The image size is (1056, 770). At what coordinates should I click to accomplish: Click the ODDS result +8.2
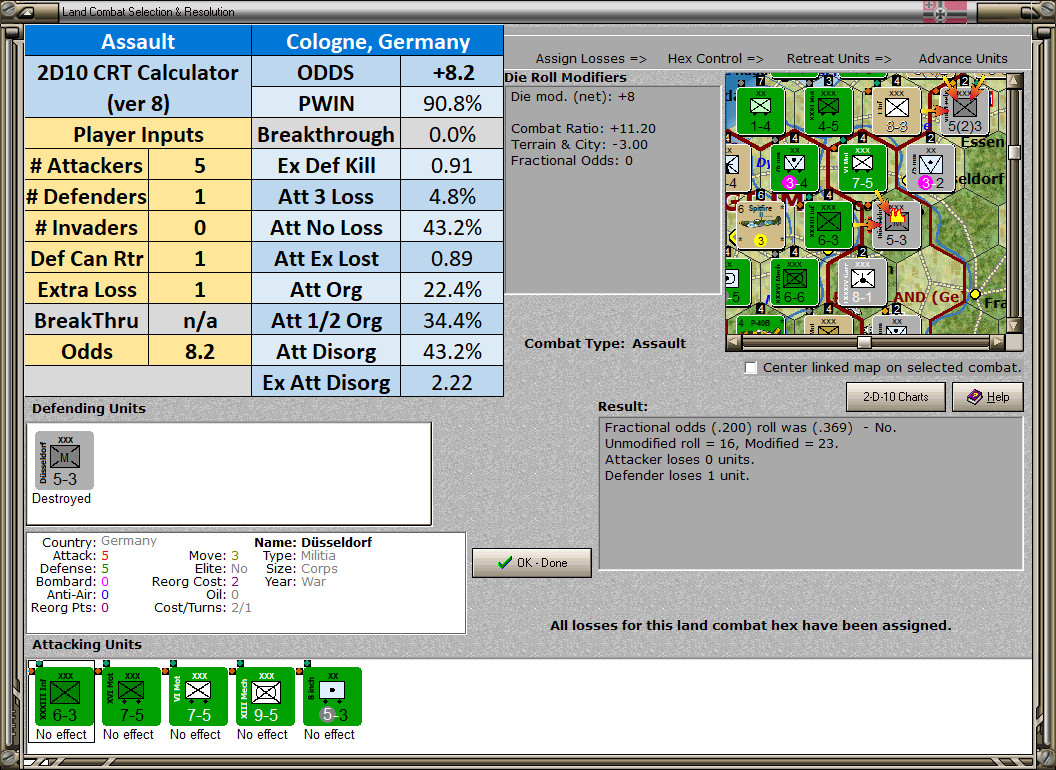pos(452,73)
